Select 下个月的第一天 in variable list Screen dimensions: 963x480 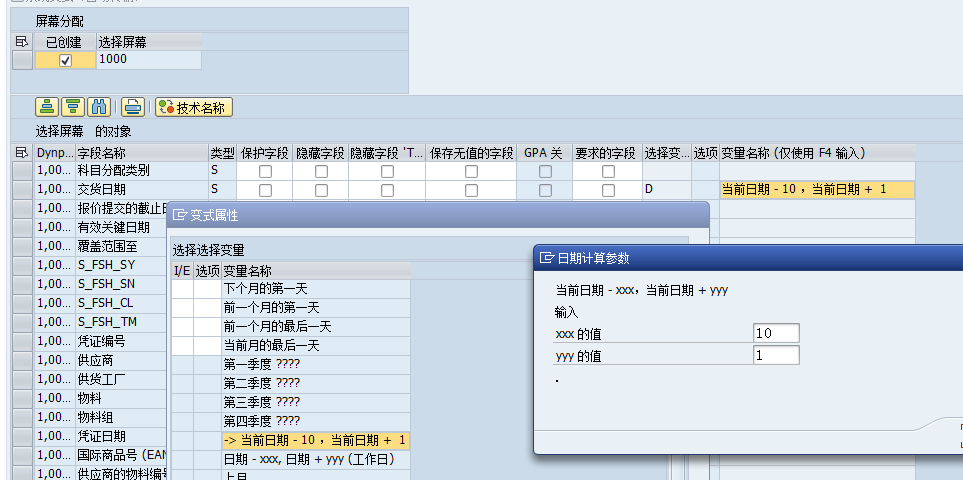[316, 288]
